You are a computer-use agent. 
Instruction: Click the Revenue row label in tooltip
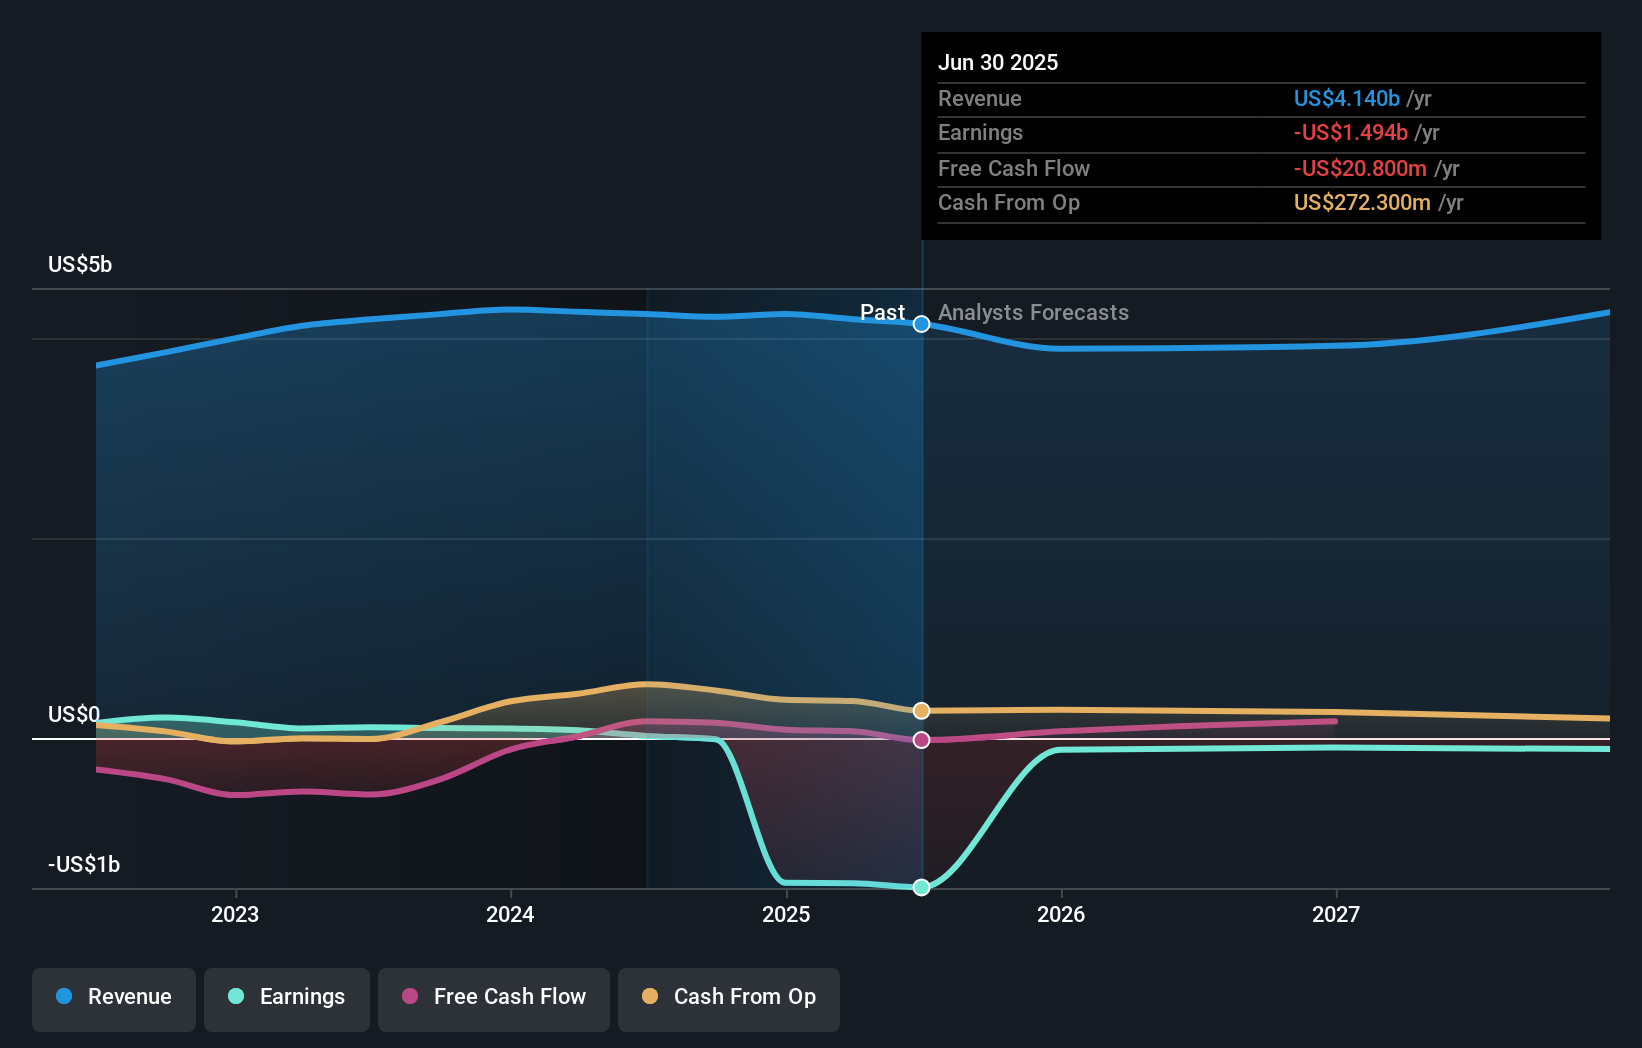coord(980,98)
